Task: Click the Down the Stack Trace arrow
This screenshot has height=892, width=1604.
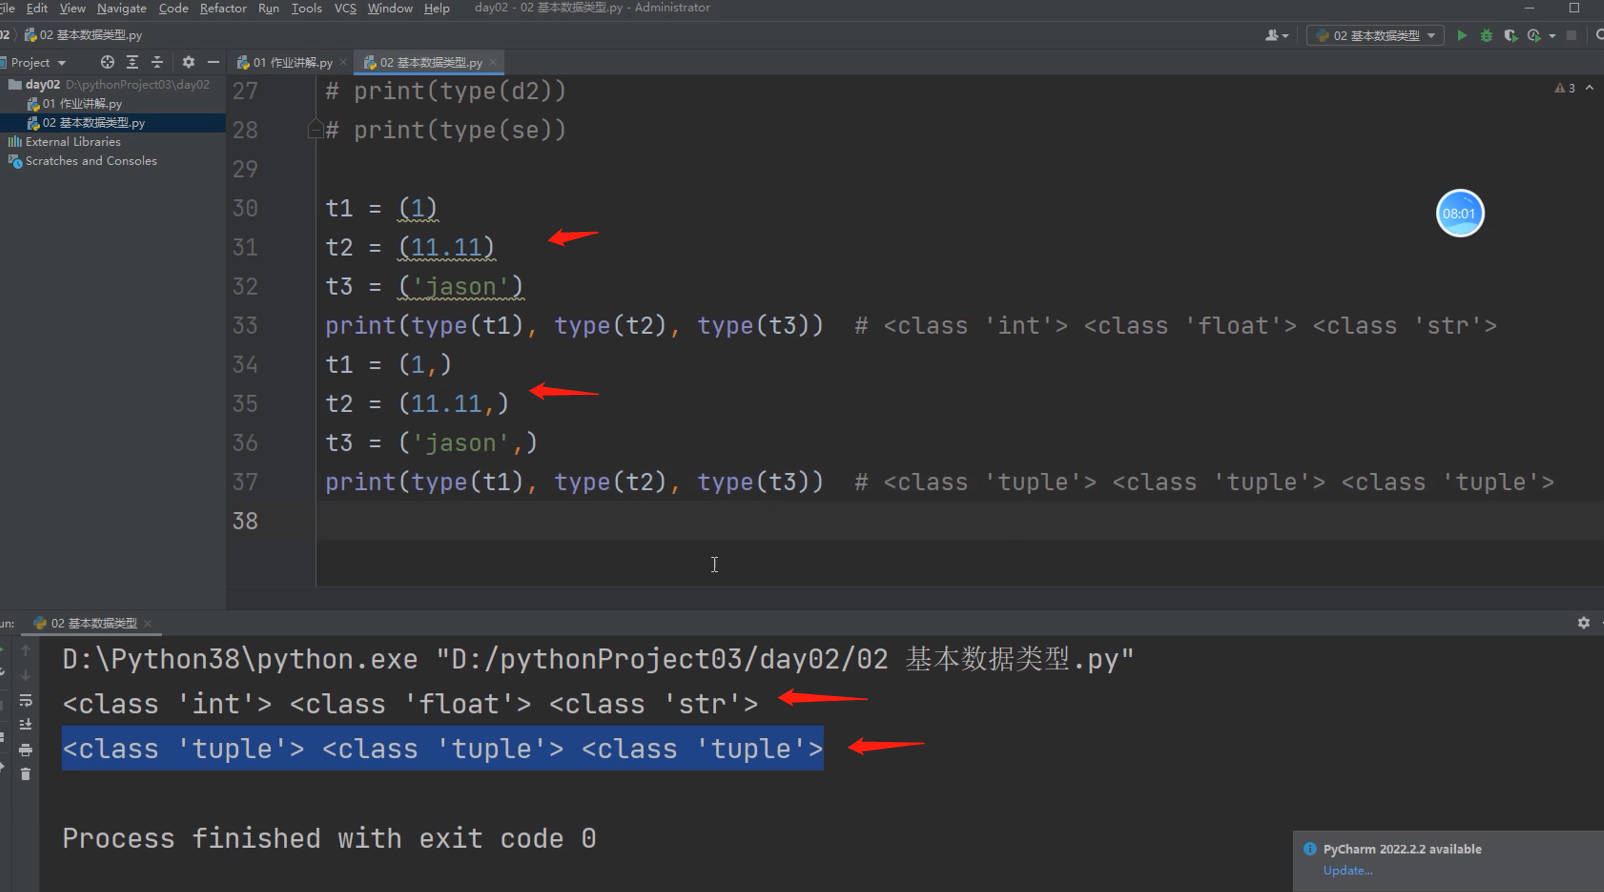Action: click(x=26, y=675)
